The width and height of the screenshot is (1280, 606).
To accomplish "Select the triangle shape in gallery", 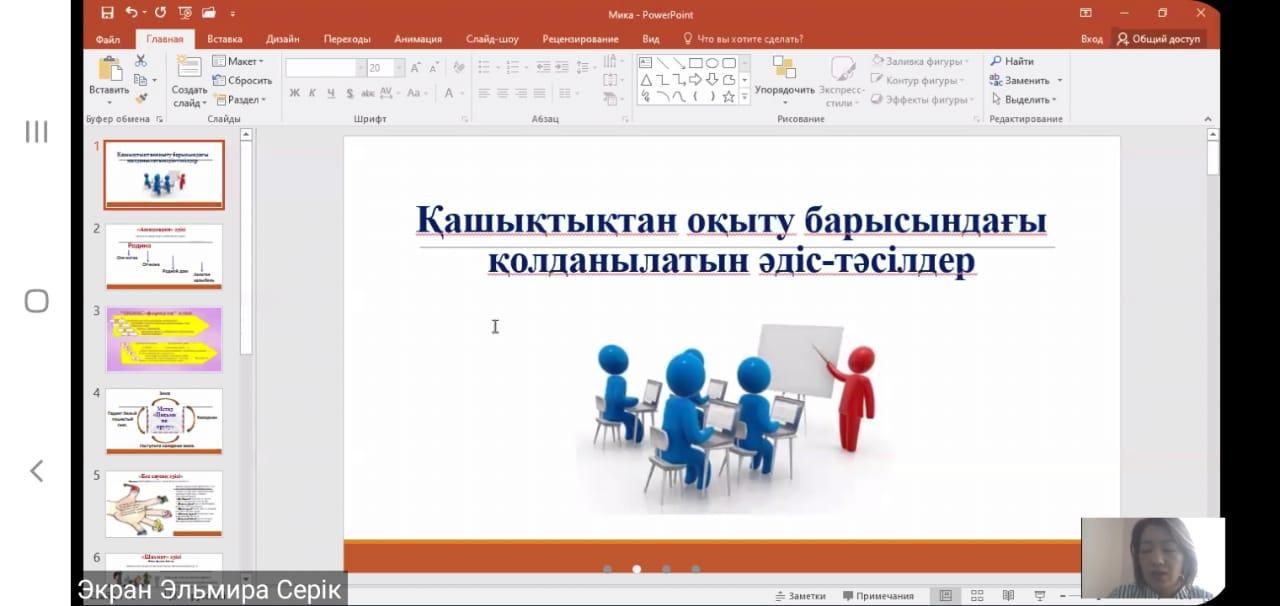I will point(646,79).
